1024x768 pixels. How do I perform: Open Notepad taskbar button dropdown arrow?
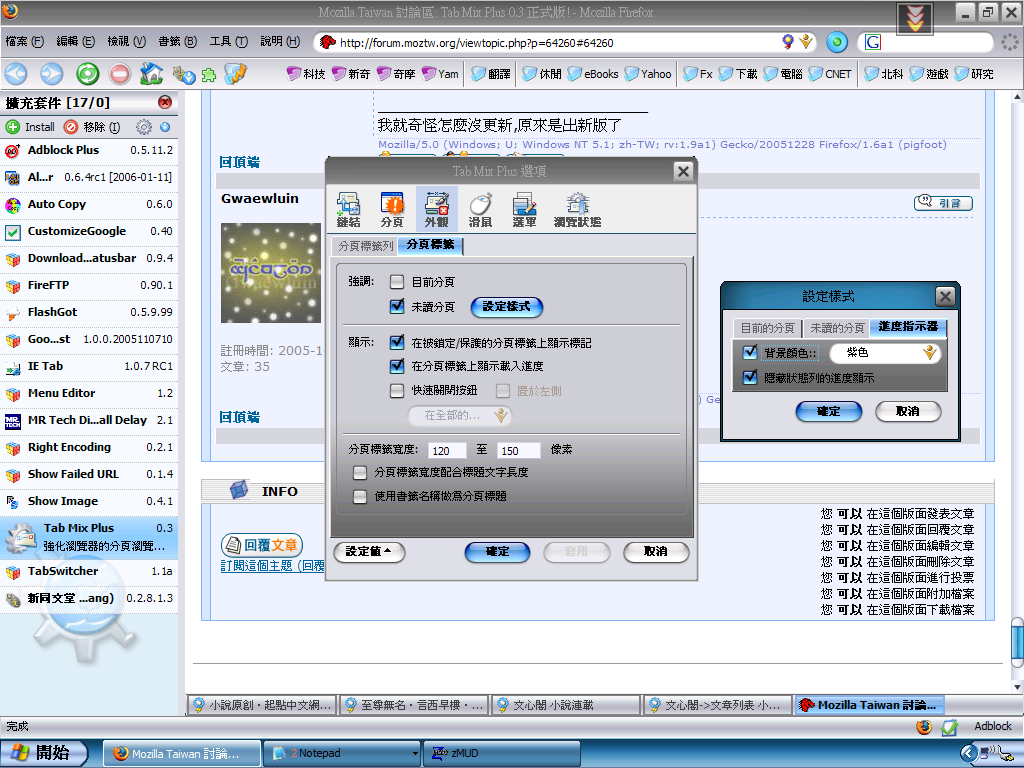coord(415,753)
